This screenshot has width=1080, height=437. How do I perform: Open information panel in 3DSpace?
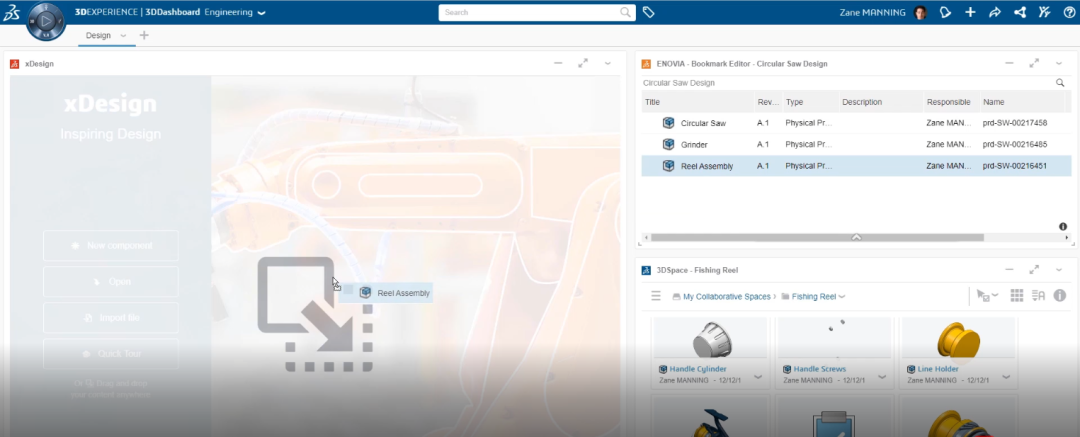point(1060,296)
